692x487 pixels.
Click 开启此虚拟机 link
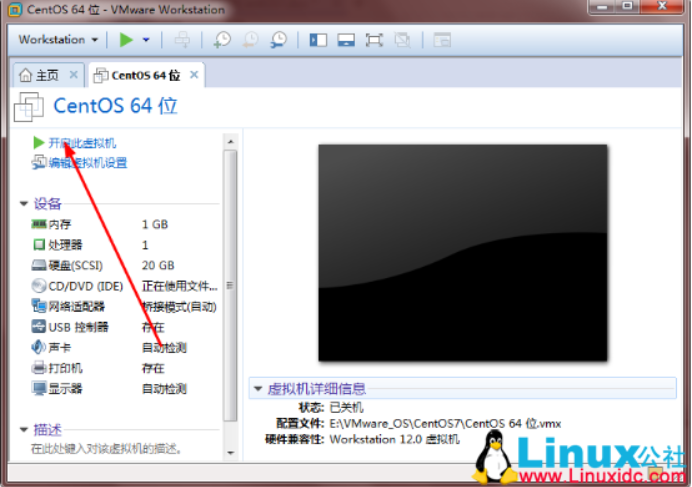click(82, 143)
